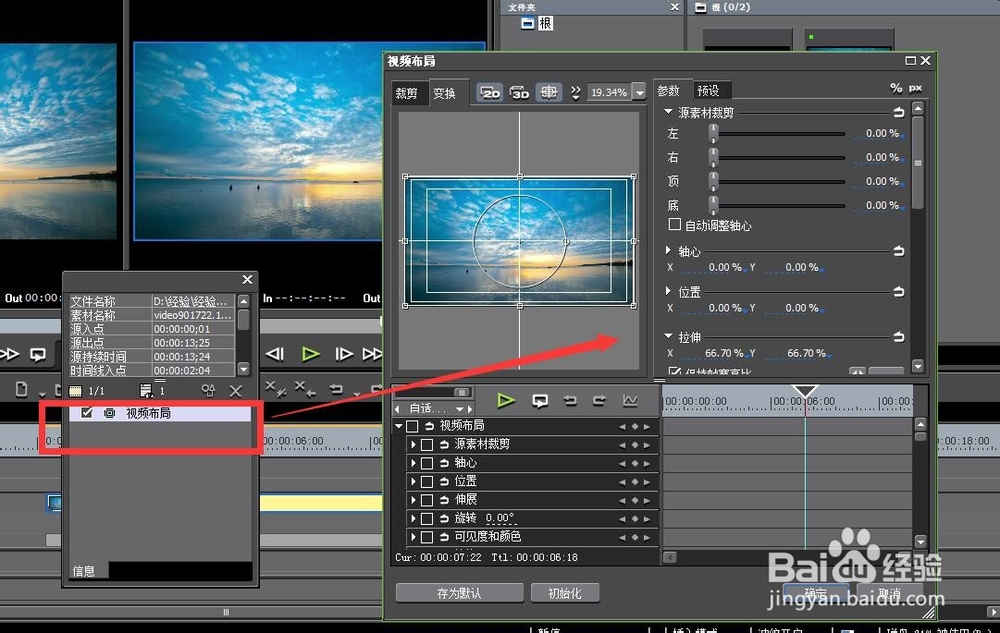Screen dimensions: 1000x633
Task: Switch units to px
Action: [x=915, y=88]
